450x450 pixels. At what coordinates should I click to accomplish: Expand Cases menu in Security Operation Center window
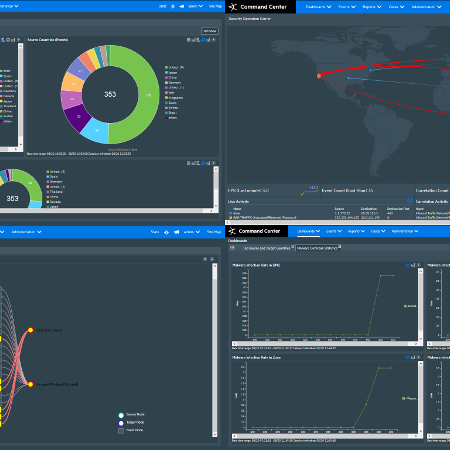coord(396,7)
